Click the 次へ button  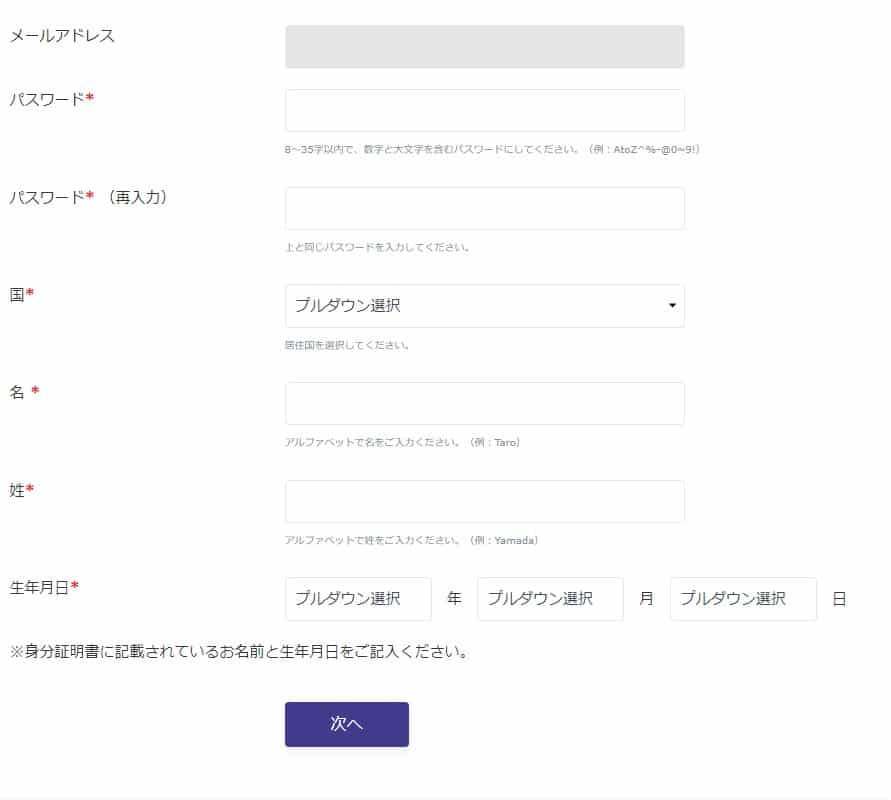(x=347, y=724)
